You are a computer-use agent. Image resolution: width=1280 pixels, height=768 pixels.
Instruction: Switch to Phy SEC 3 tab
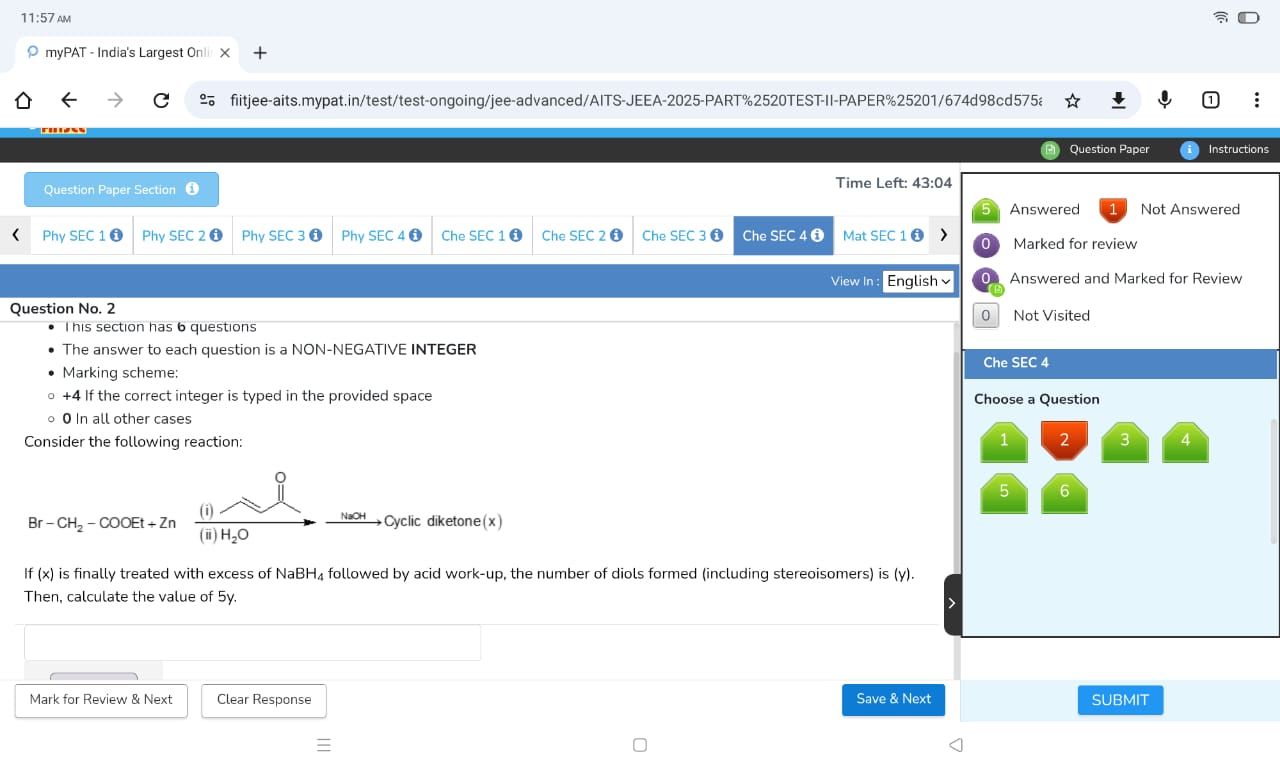(282, 235)
